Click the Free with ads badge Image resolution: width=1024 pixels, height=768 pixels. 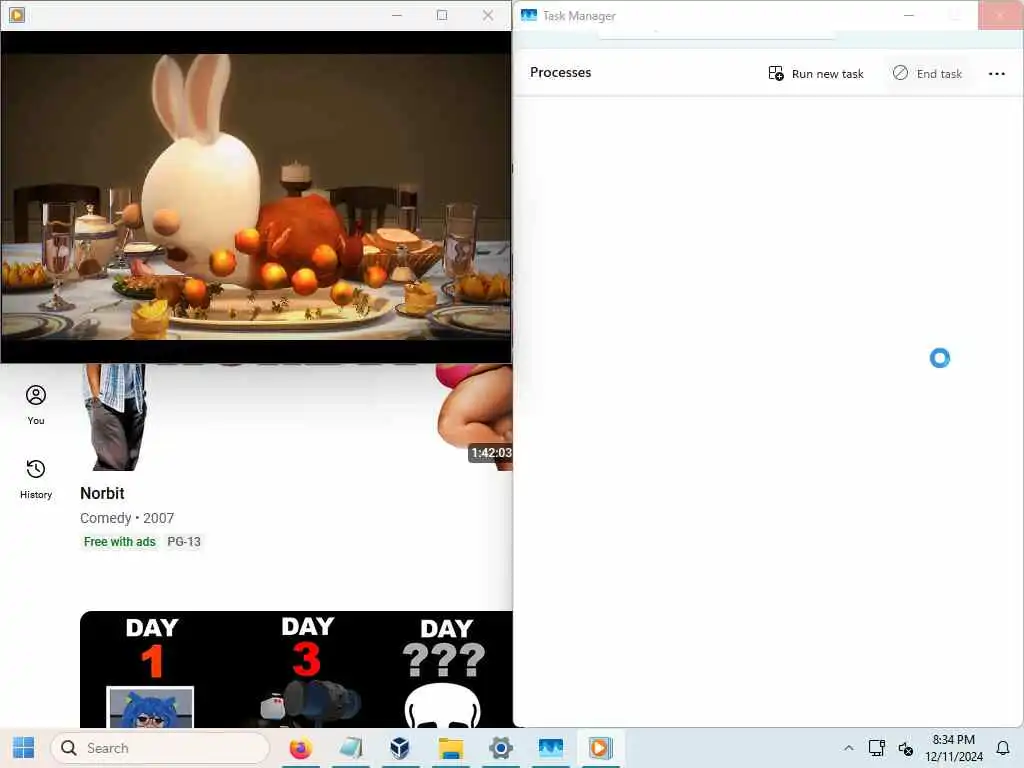point(120,541)
